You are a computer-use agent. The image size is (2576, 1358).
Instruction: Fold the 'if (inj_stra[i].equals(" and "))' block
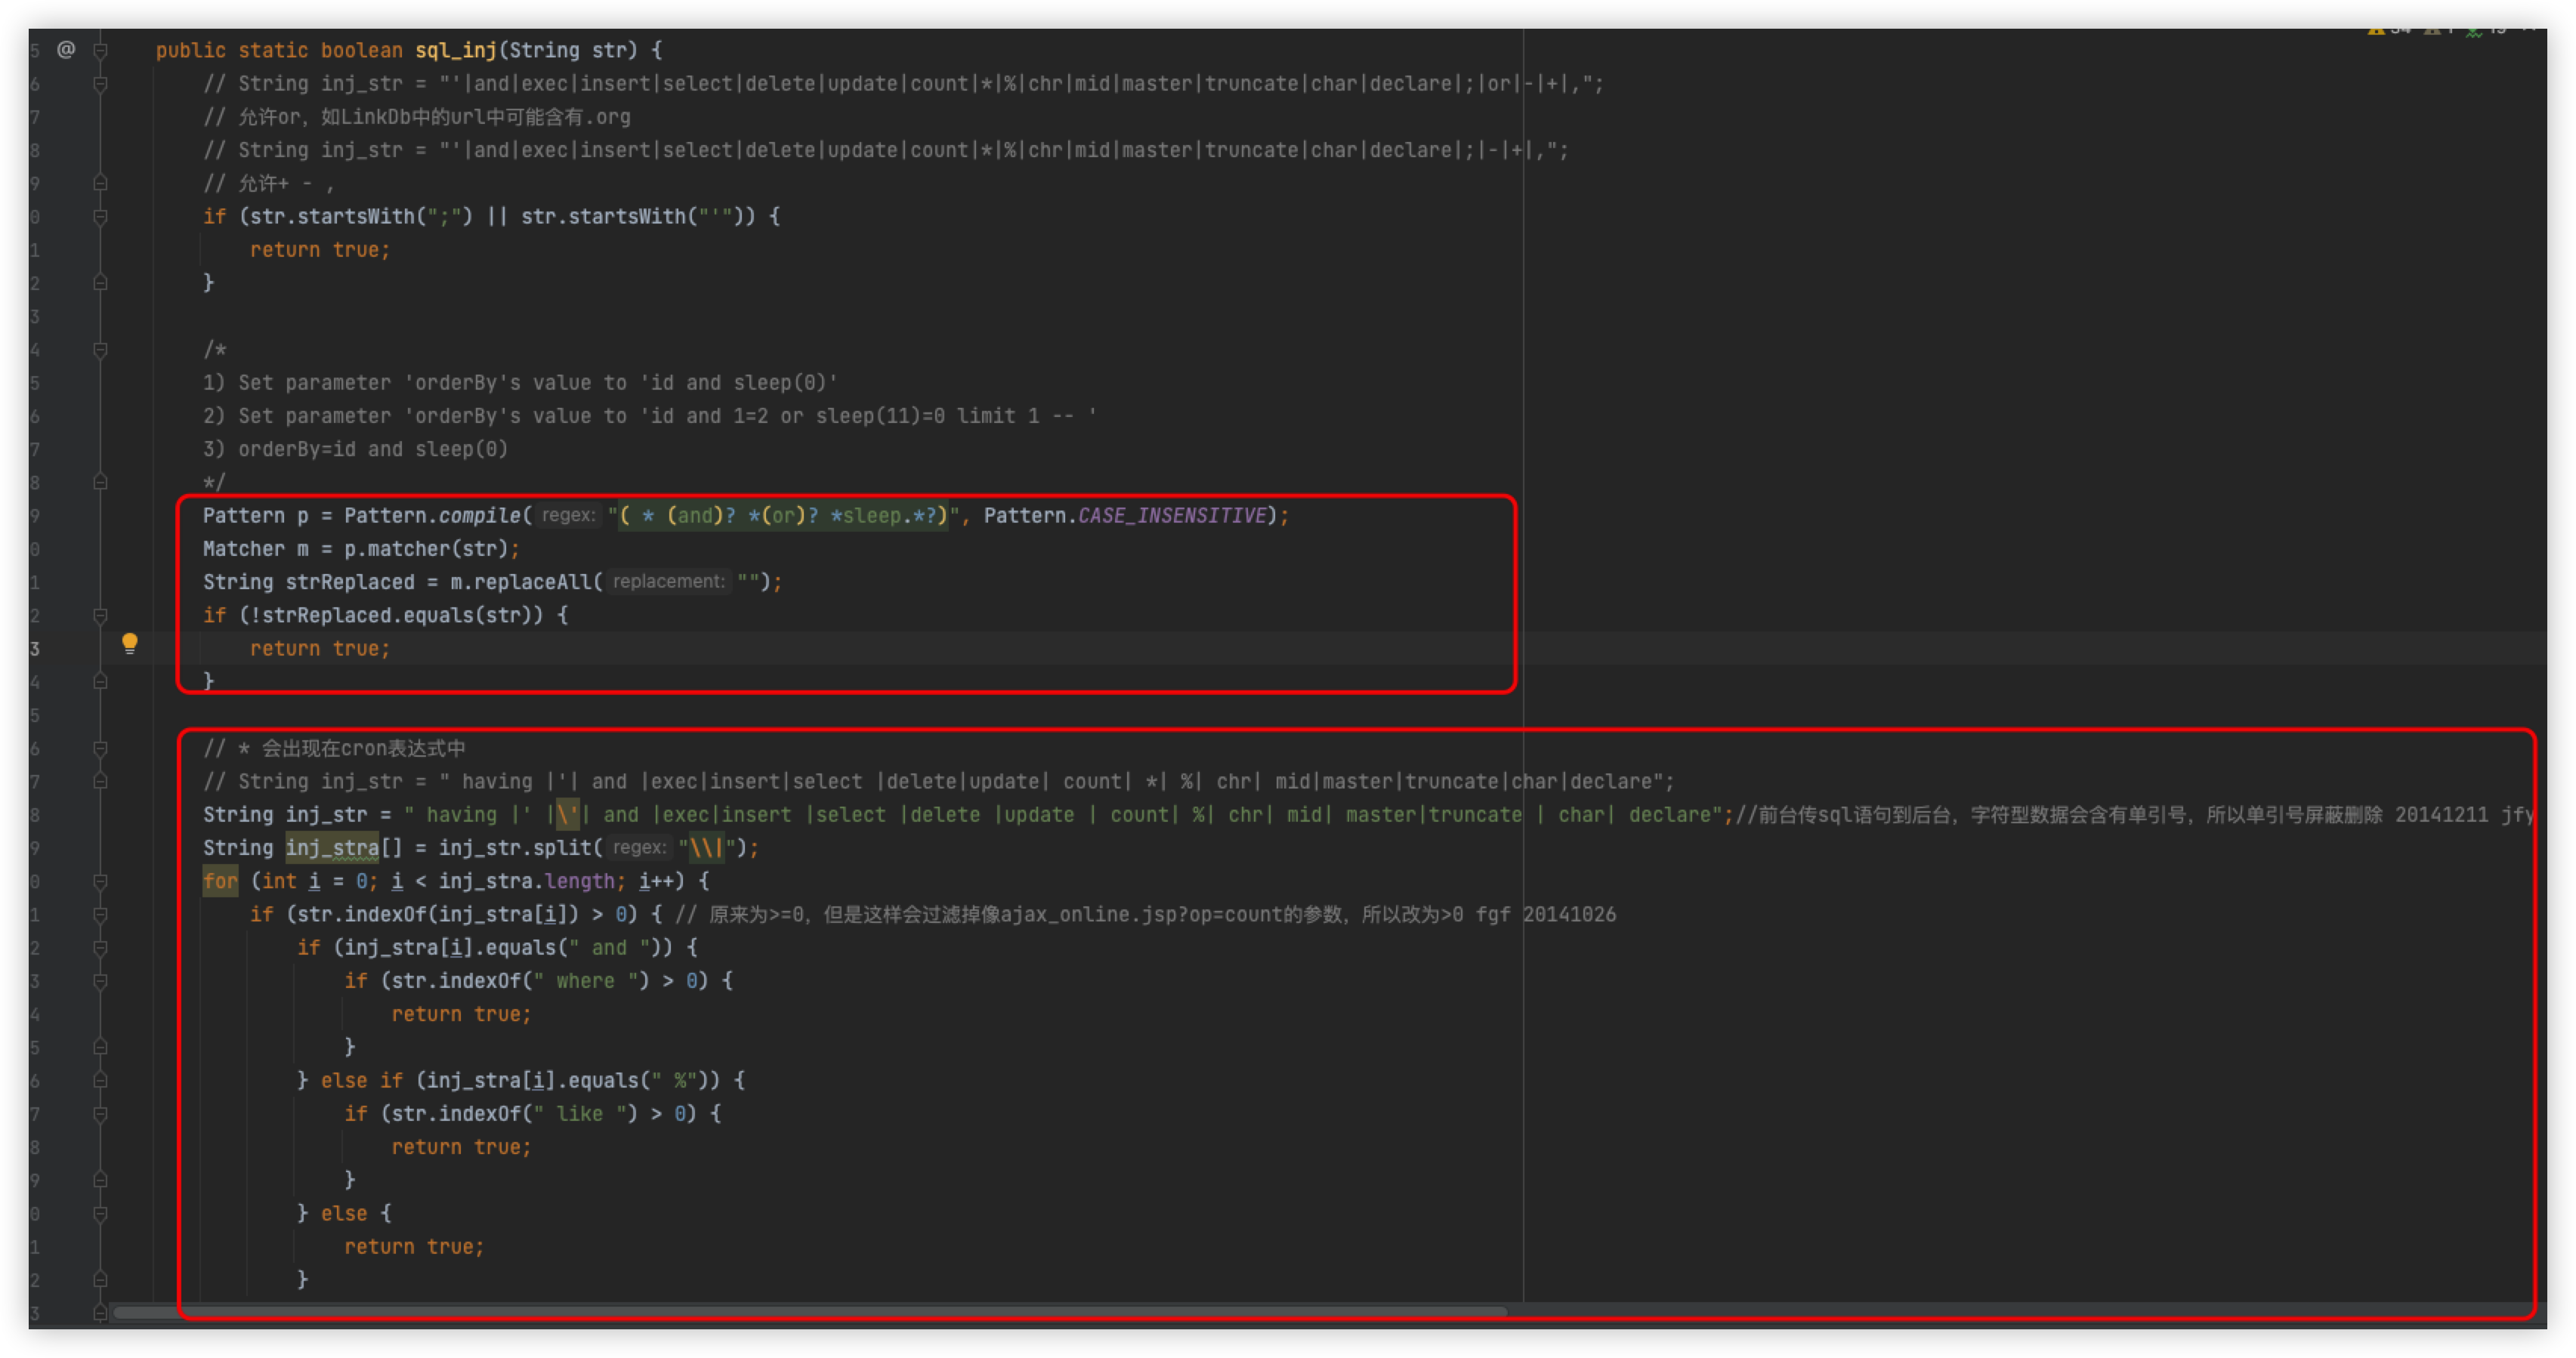pos(100,948)
